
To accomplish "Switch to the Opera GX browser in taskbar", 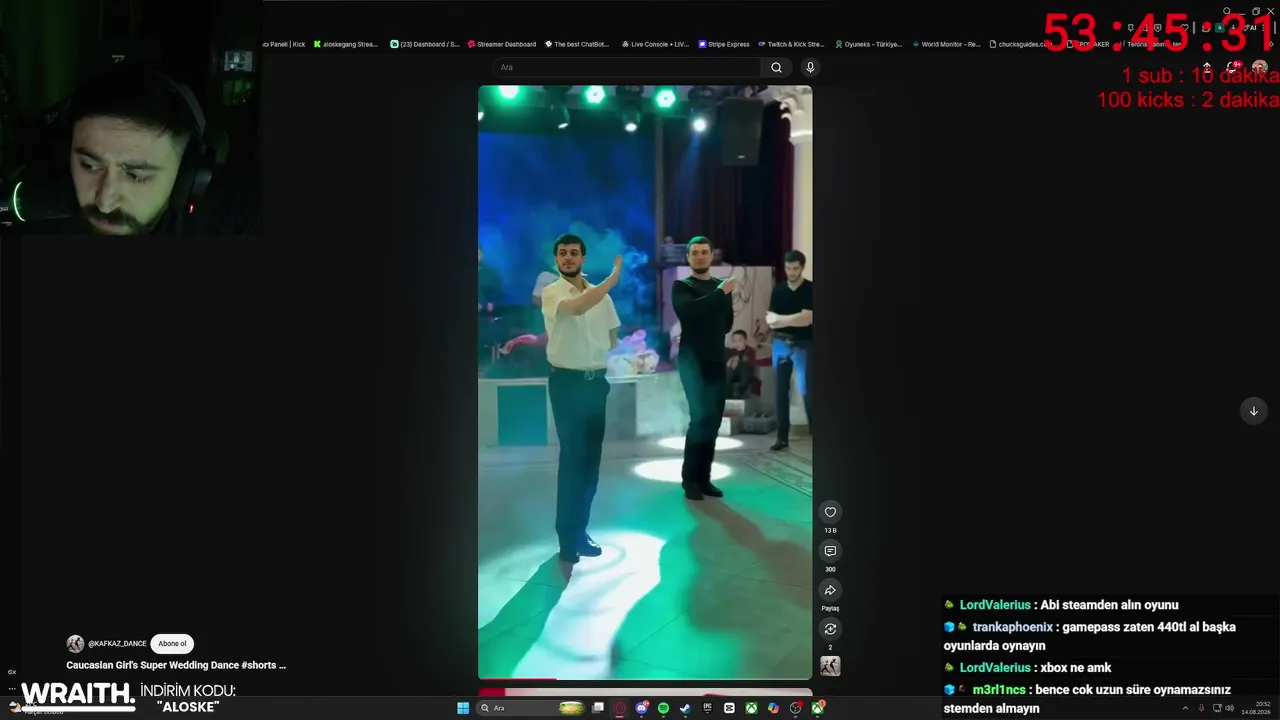I will (620, 708).
